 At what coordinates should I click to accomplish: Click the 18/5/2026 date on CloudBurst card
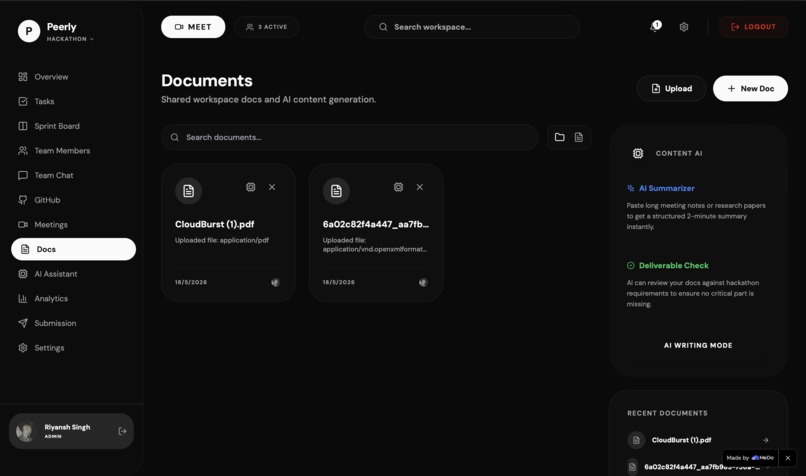(x=191, y=282)
